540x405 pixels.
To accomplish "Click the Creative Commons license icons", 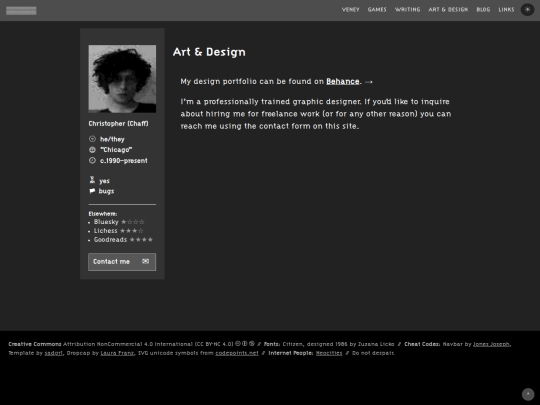I will (245, 344).
